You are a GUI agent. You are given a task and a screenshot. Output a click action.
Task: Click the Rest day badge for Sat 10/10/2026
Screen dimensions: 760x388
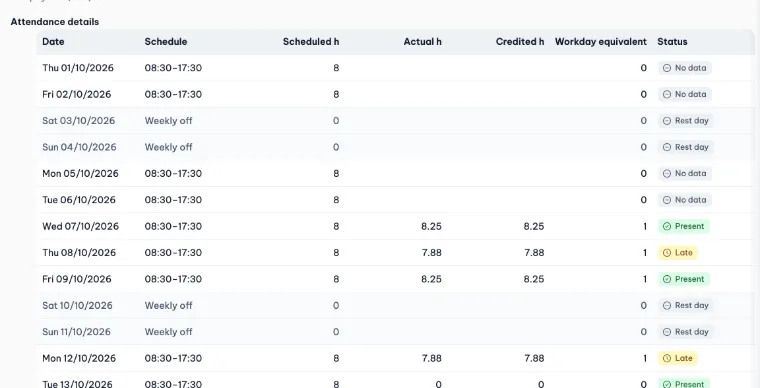tap(685, 305)
